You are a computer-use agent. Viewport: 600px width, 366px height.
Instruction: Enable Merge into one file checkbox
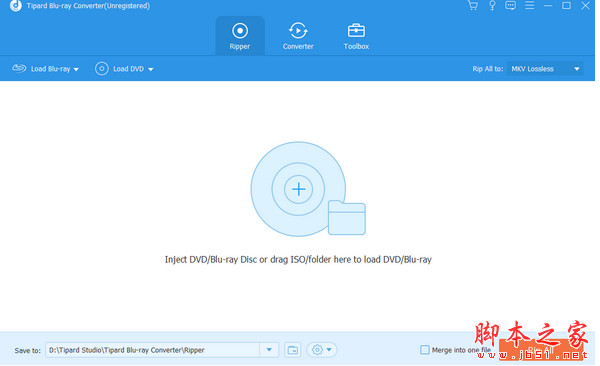[x=425, y=350]
